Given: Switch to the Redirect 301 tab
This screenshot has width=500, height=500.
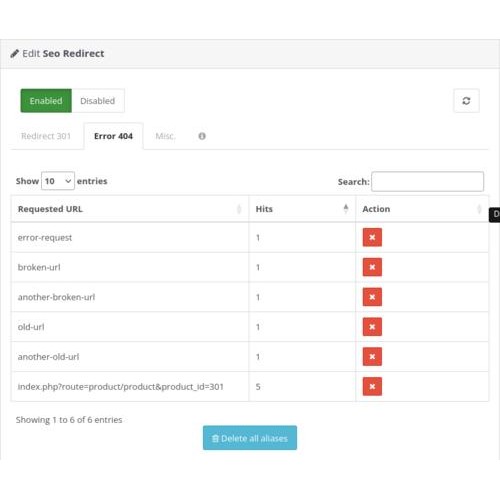Looking at the screenshot, I should (46, 136).
